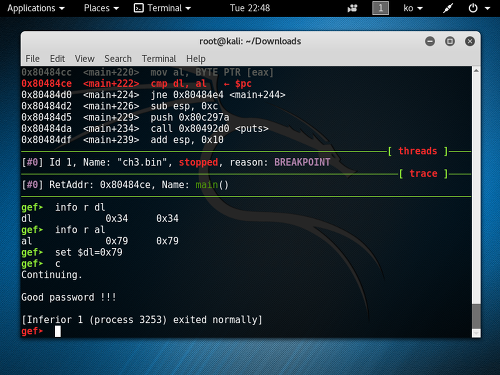This screenshot has height=375, width=500.
Task: Click the screen recording camera icon
Action: click(352, 8)
